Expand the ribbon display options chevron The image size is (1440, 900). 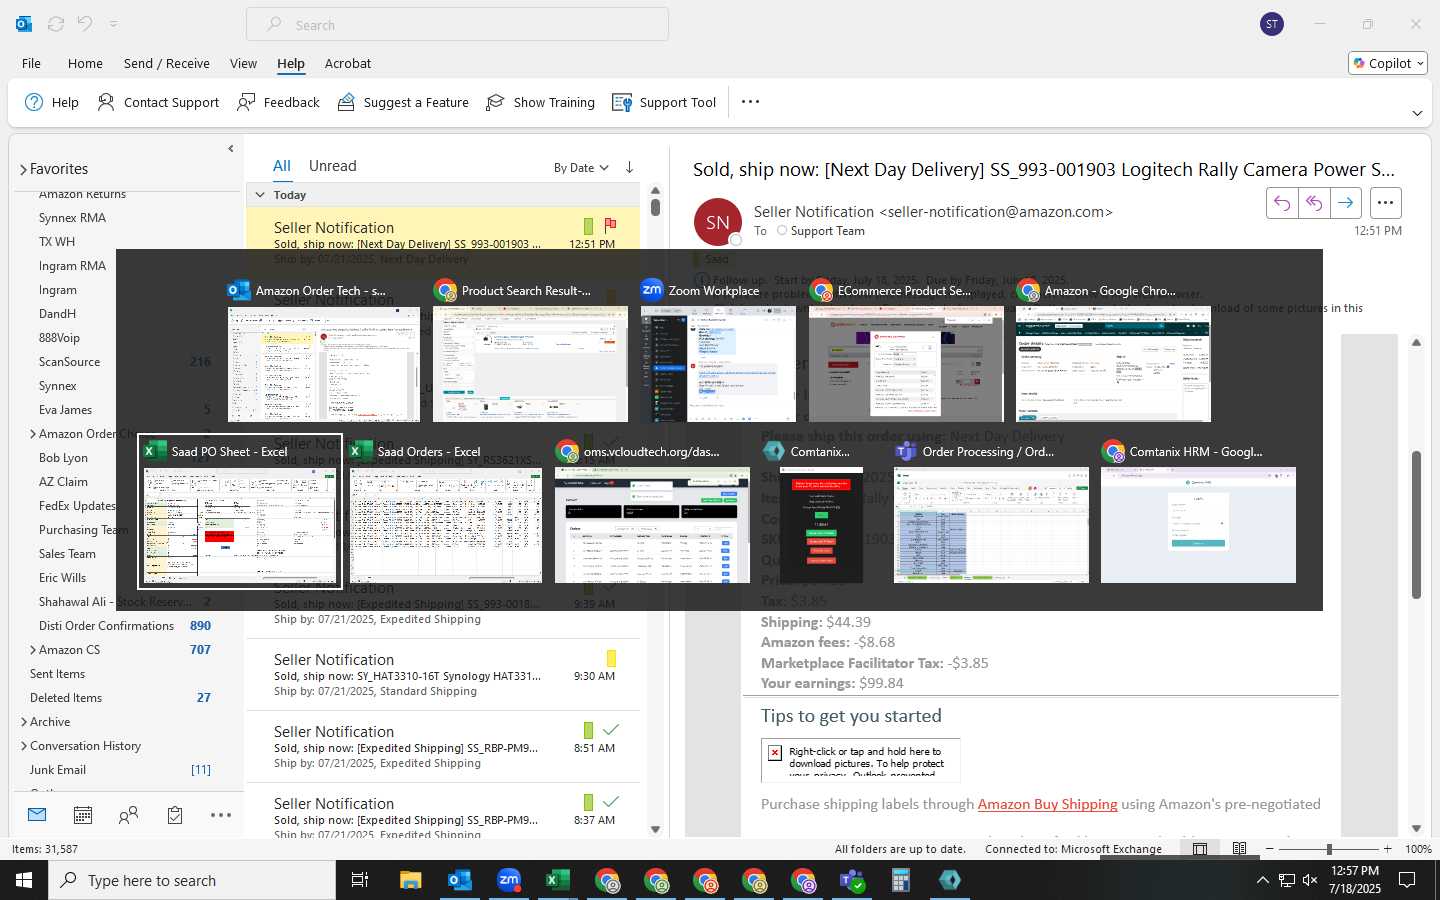(x=1417, y=113)
